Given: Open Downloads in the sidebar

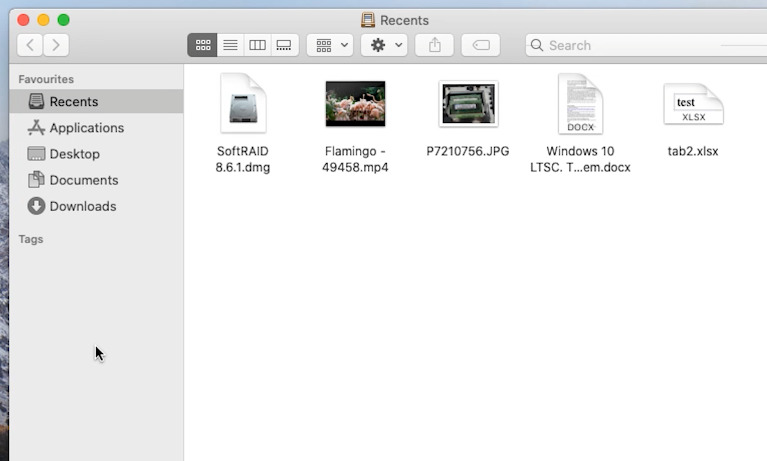Looking at the screenshot, I should (x=96, y=206).
